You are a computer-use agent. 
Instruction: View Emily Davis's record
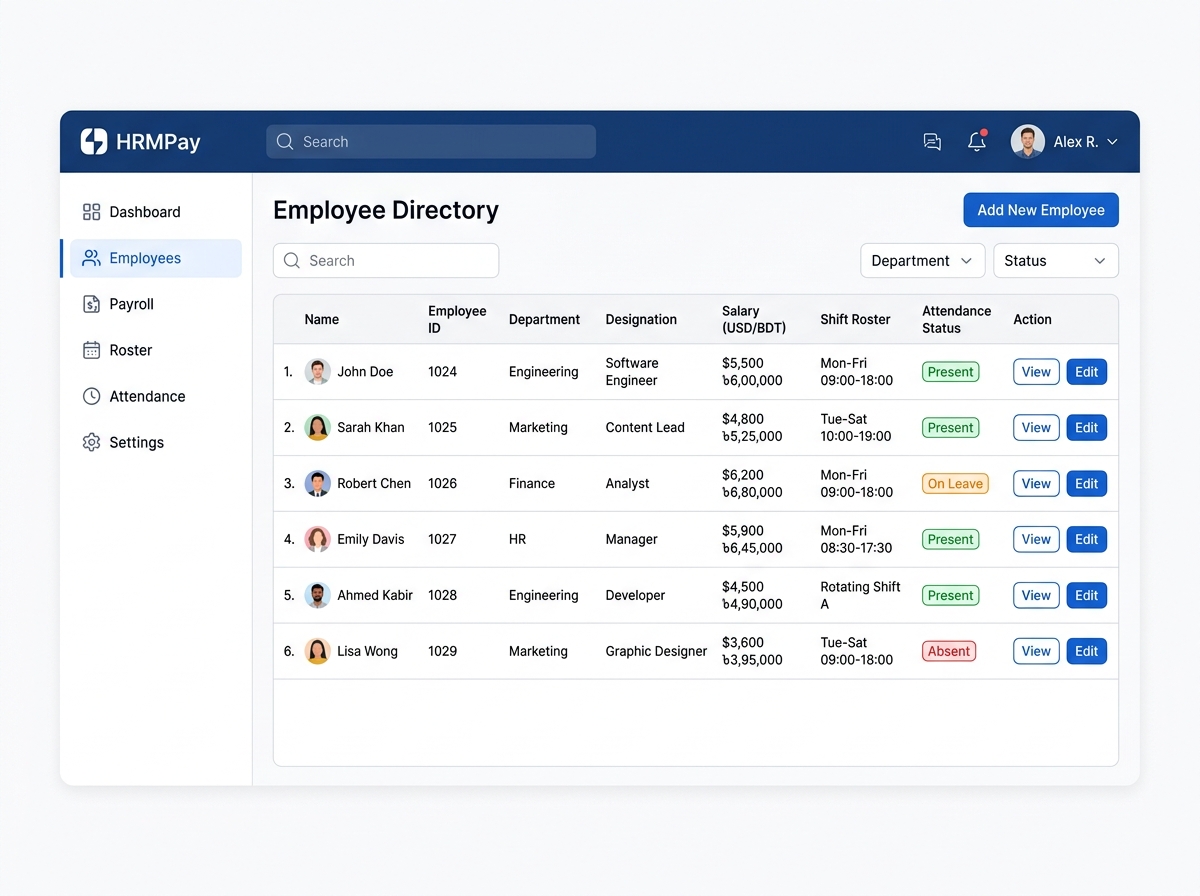click(x=1036, y=540)
